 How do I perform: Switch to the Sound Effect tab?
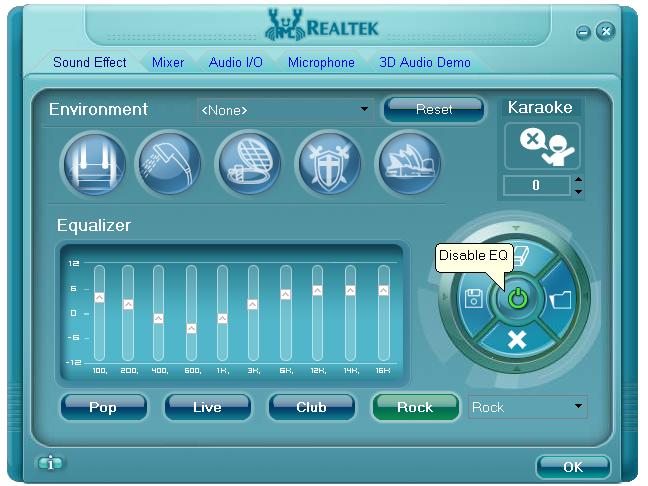(90, 62)
